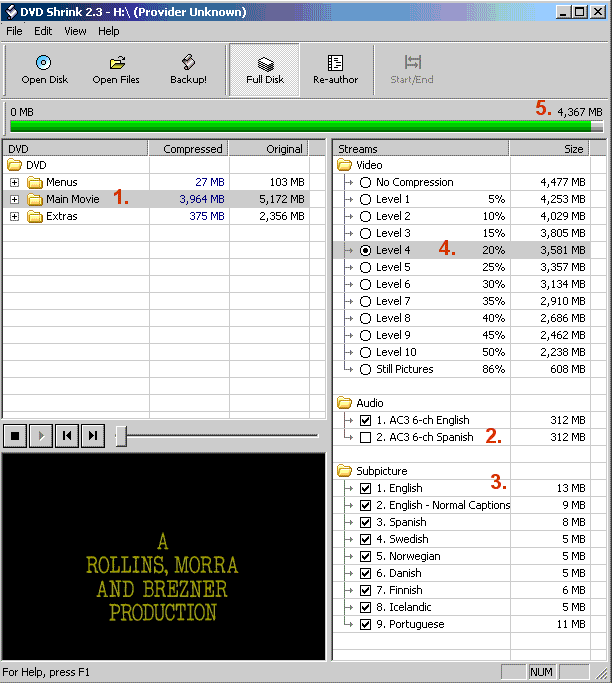Select No Compression radio button
The width and height of the screenshot is (612, 683).
[365, 183]
